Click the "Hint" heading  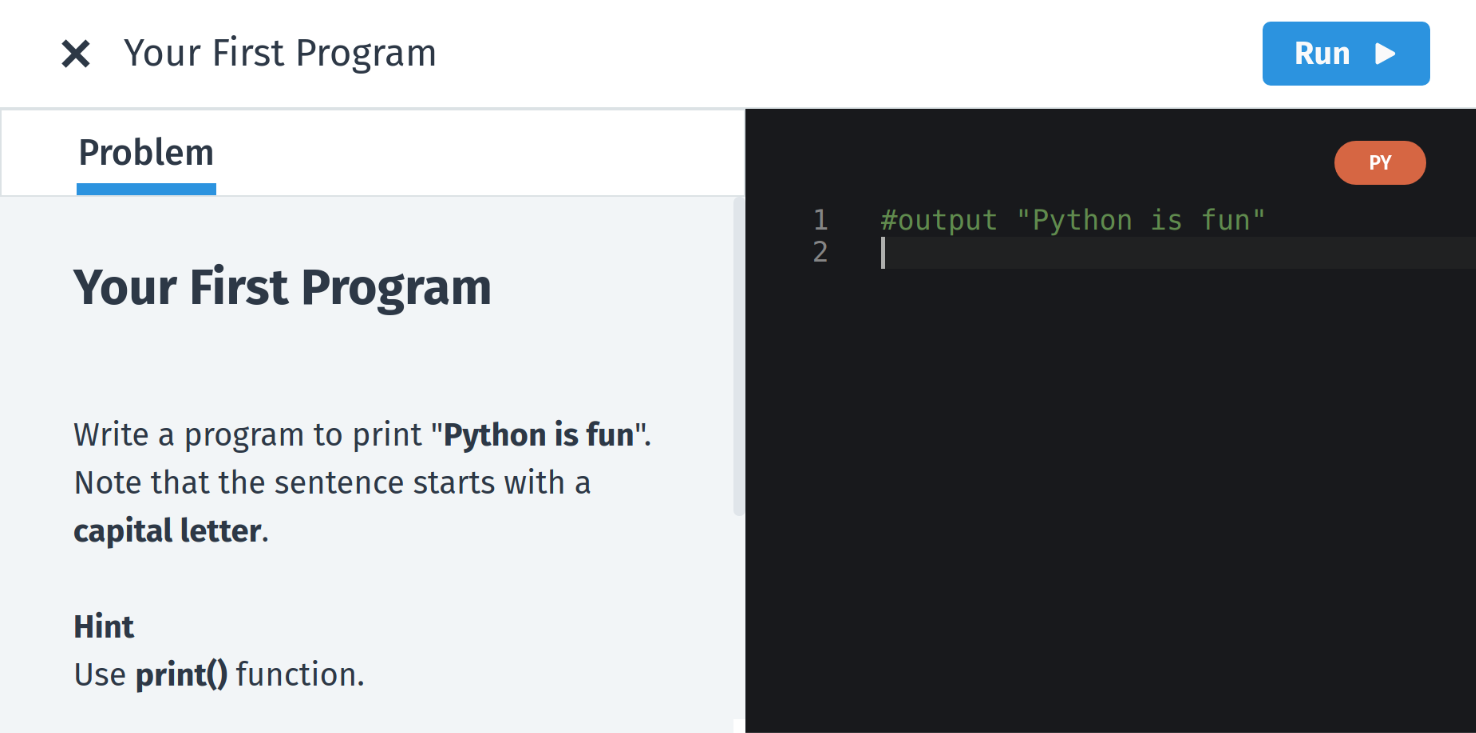click(104, 627)
